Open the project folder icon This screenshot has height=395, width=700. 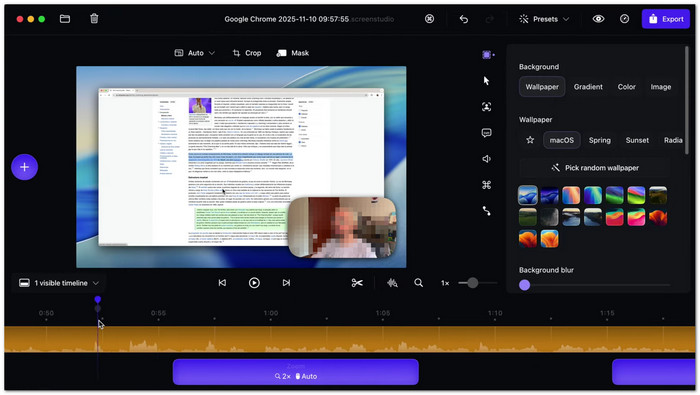pos(65,19)
